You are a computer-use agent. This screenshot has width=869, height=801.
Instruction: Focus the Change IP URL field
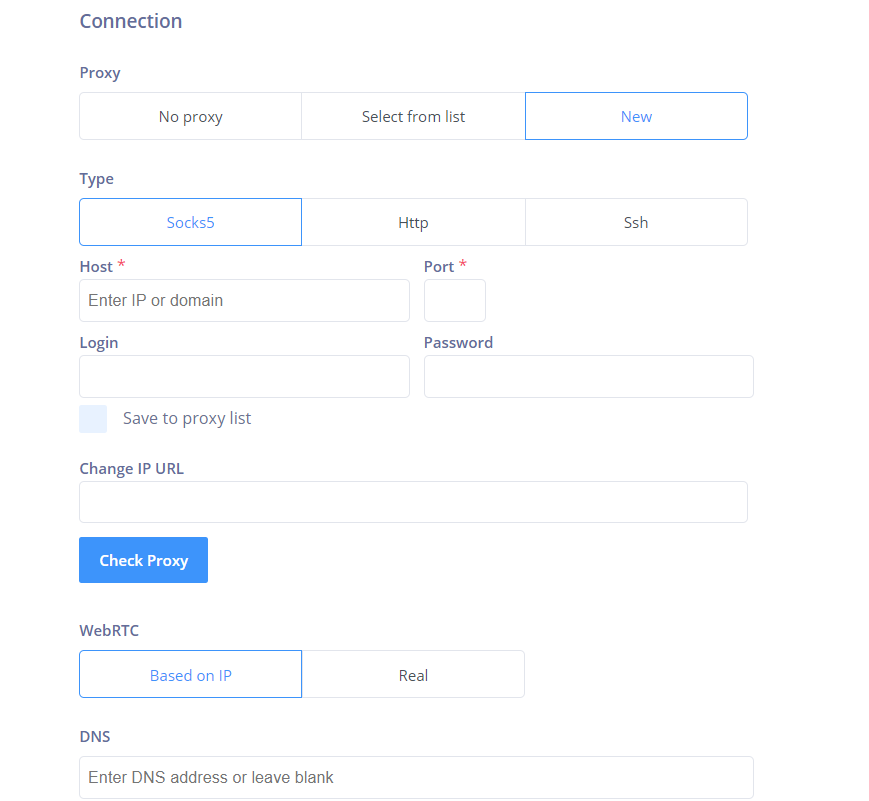coord(413,502)
